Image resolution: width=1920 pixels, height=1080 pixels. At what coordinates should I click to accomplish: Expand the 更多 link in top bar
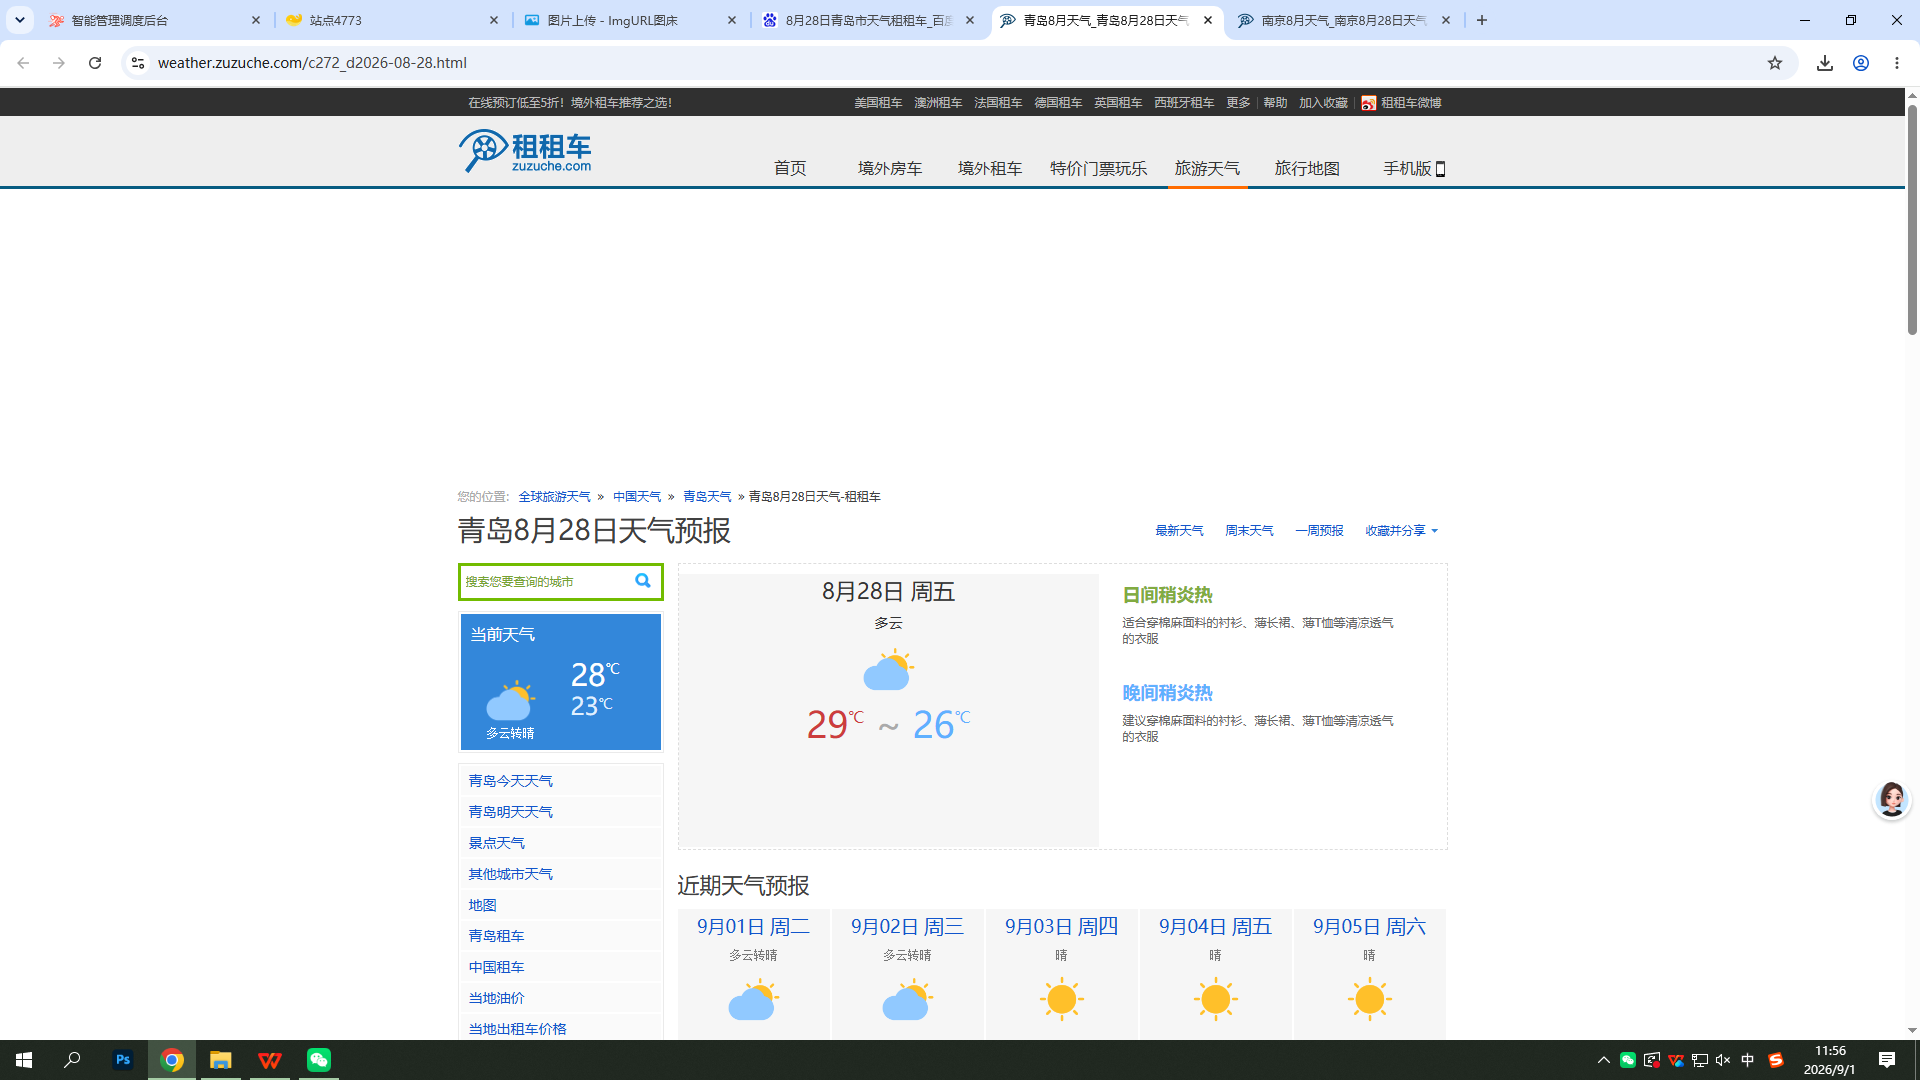[1238, 103]
